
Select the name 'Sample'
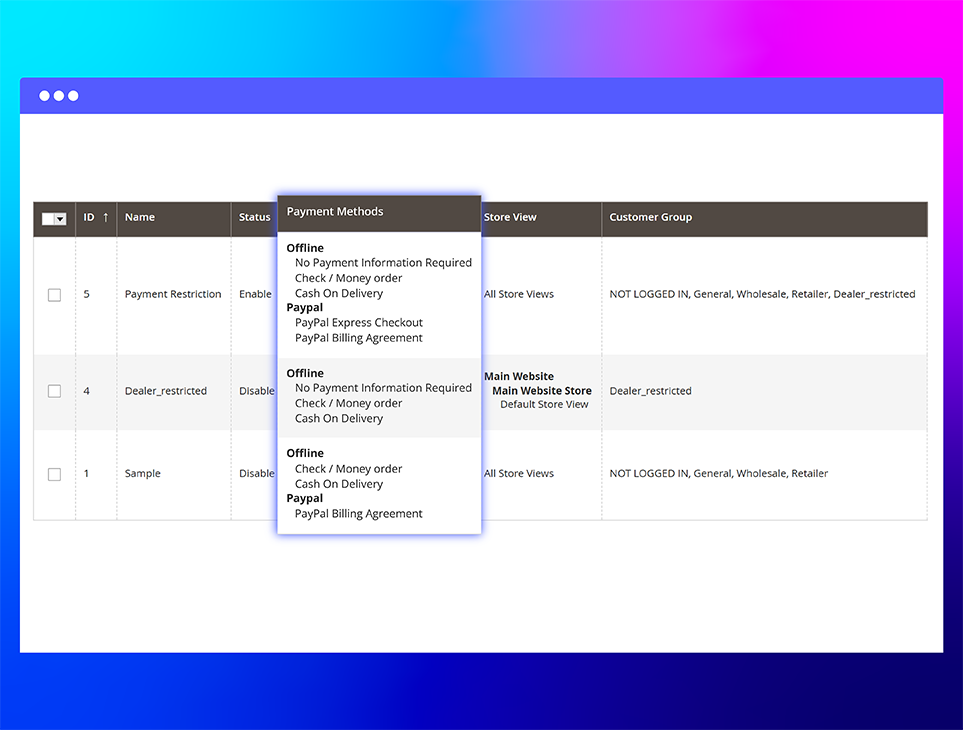click(142, 473)
